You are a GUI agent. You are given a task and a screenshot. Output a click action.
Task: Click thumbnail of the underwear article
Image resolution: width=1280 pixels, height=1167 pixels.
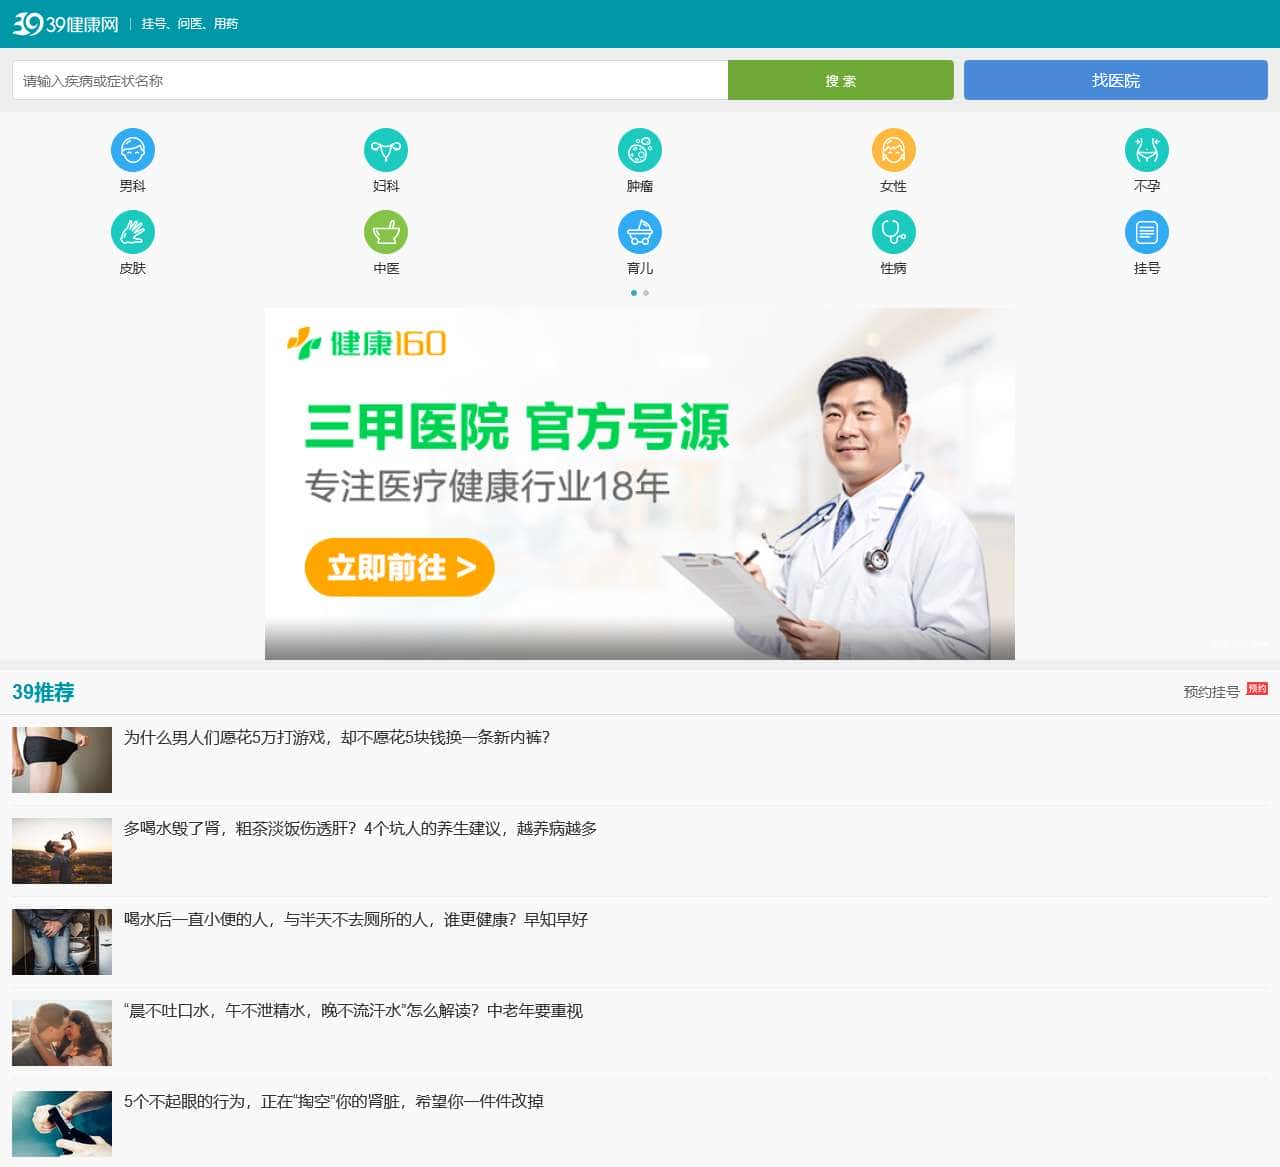pyautogui.click(x=62, y=760)
